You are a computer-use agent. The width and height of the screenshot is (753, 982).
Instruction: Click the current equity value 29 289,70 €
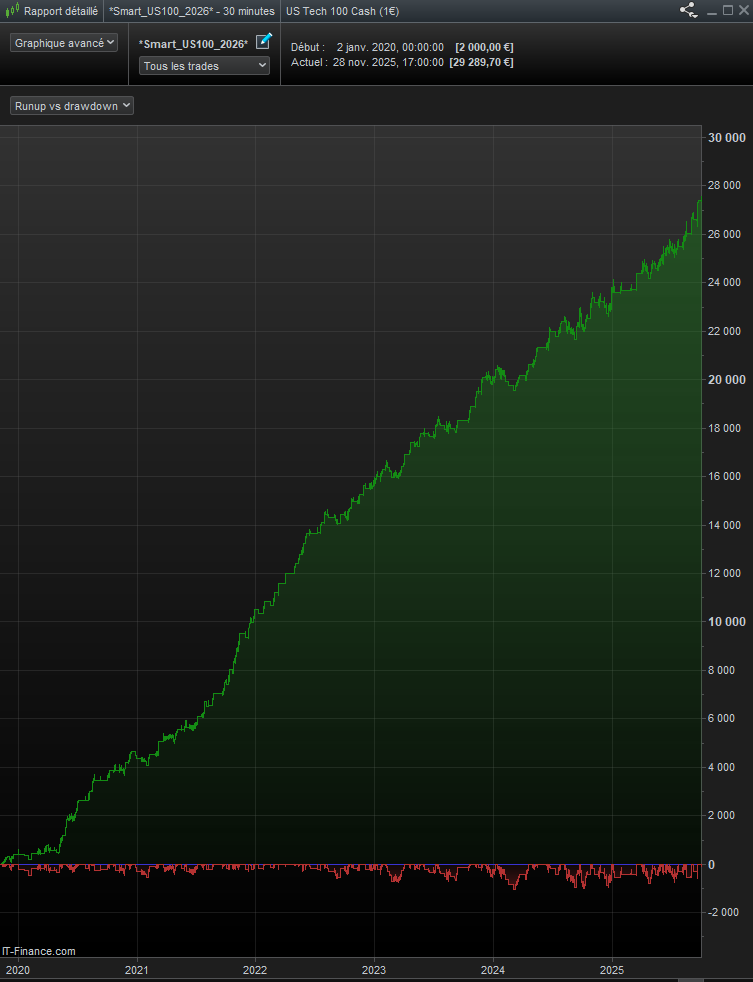click(x=482, y=62)
